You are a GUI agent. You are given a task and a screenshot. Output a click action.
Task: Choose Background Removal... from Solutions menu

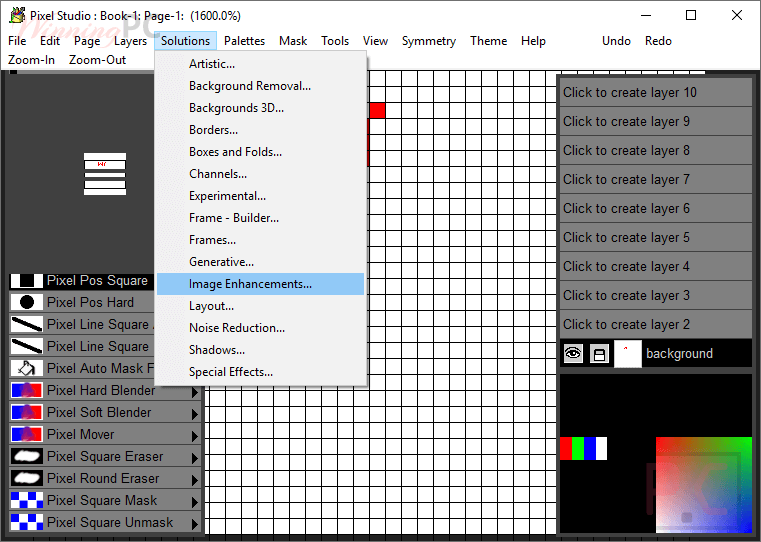261,86
